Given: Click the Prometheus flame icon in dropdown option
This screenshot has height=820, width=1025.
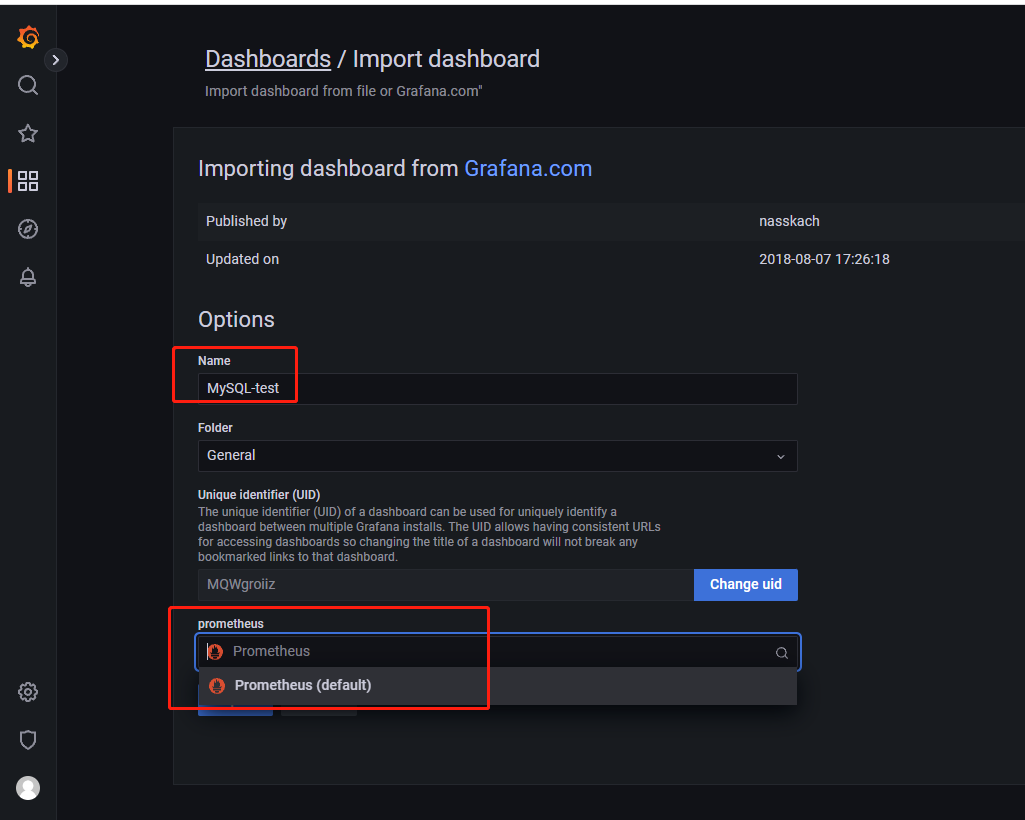Looking at the screenshot, I should [x=217, y=685].
